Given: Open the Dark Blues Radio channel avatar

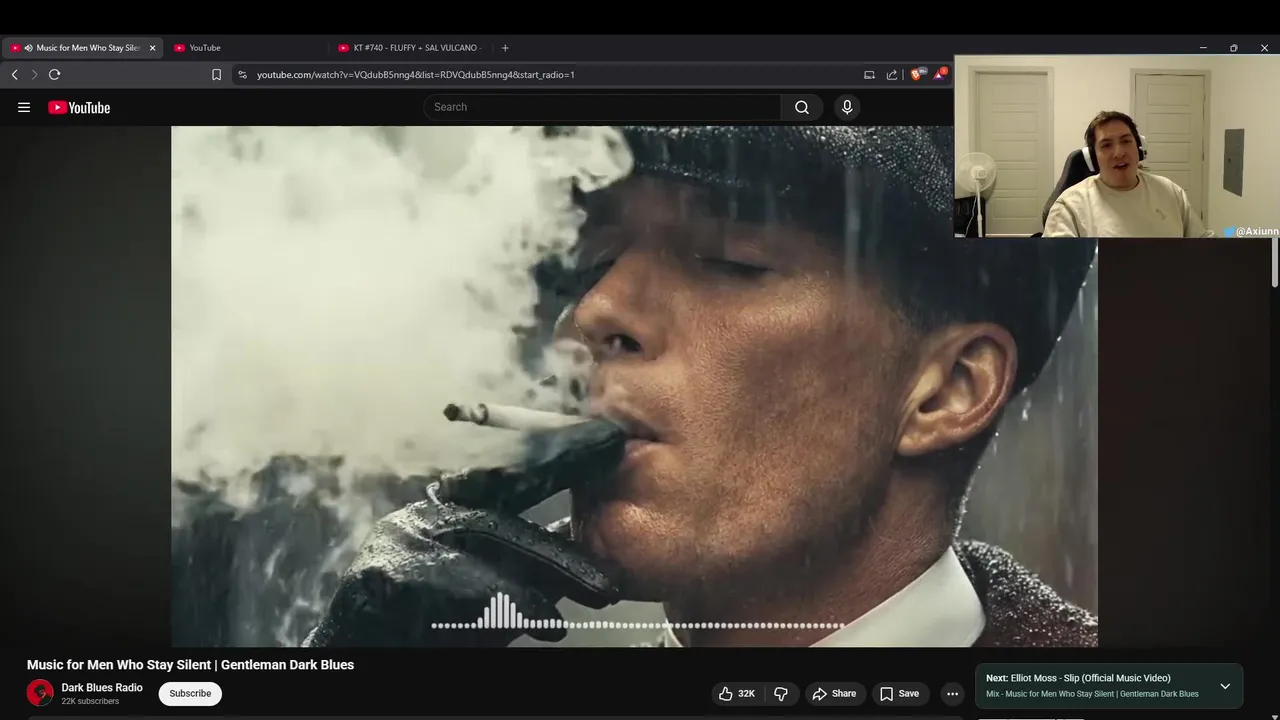Looking at the screenshot, I should point(40,693).
